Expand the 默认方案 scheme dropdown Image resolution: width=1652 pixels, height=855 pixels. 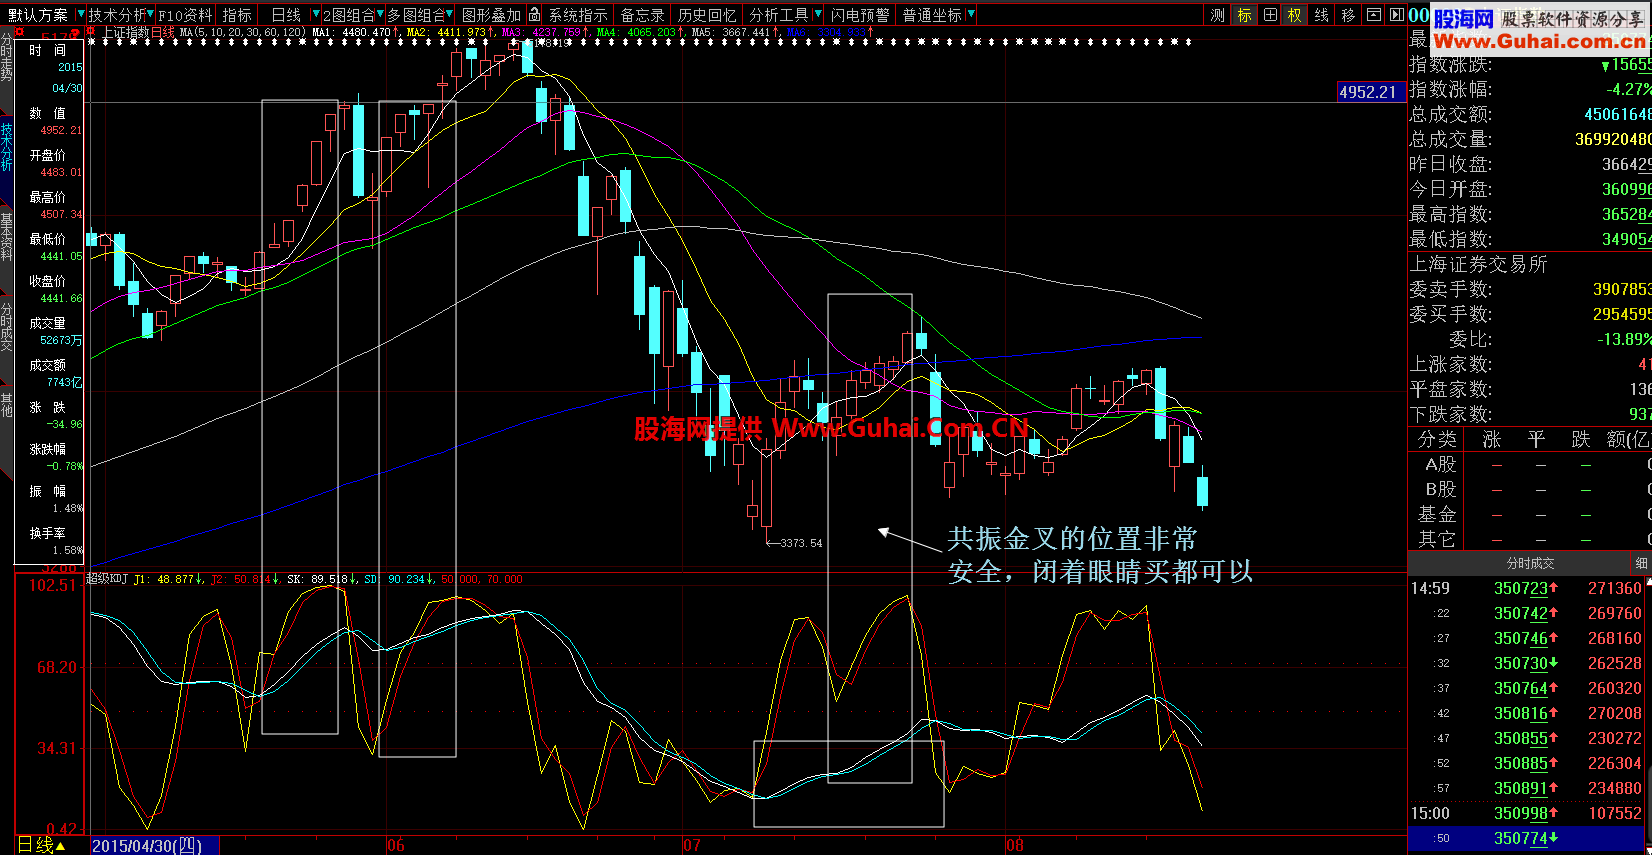(79, 15)
